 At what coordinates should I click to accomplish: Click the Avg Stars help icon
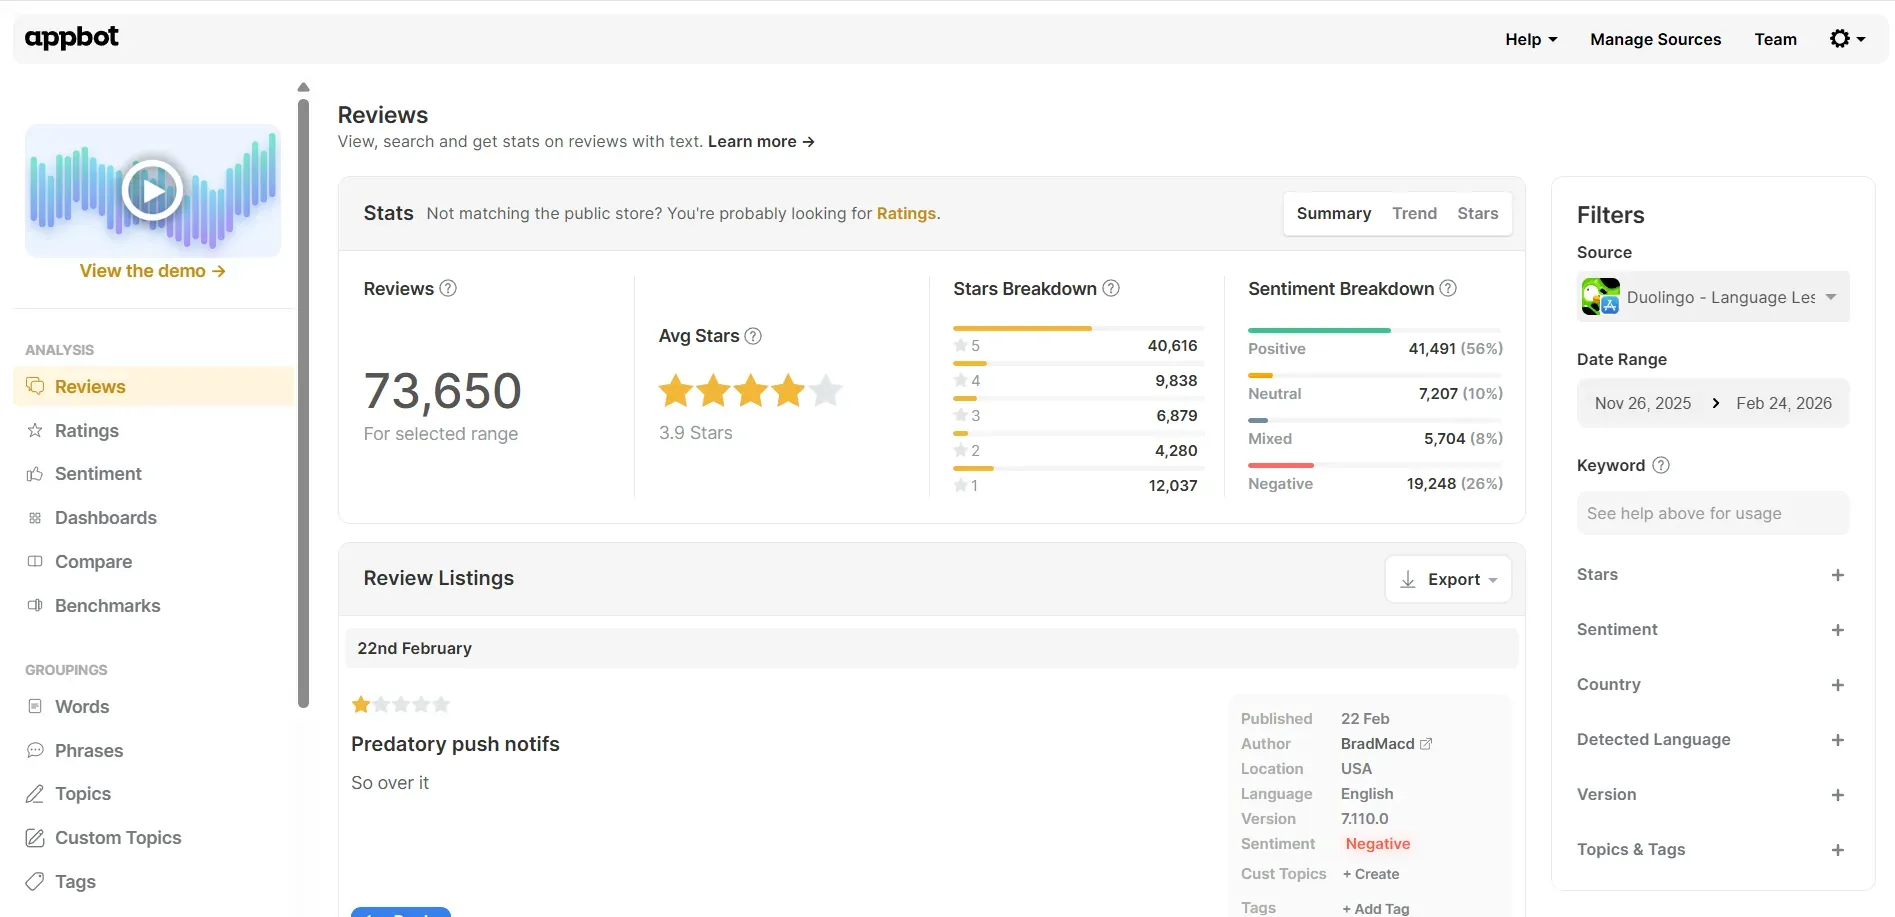(x=755, y=336)
